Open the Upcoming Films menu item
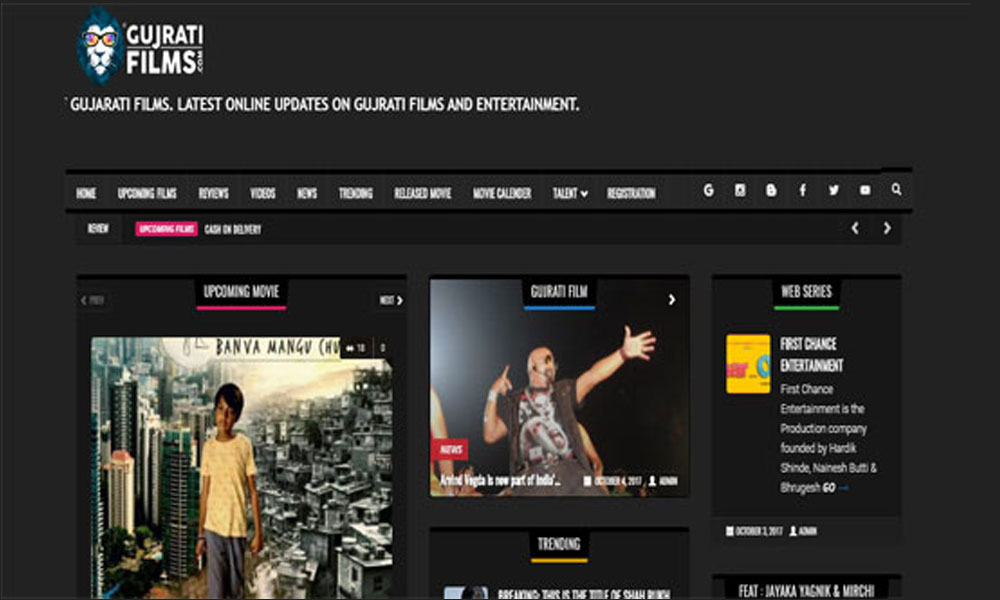This screenshot has height=600, width=1000. coord(147,194)
